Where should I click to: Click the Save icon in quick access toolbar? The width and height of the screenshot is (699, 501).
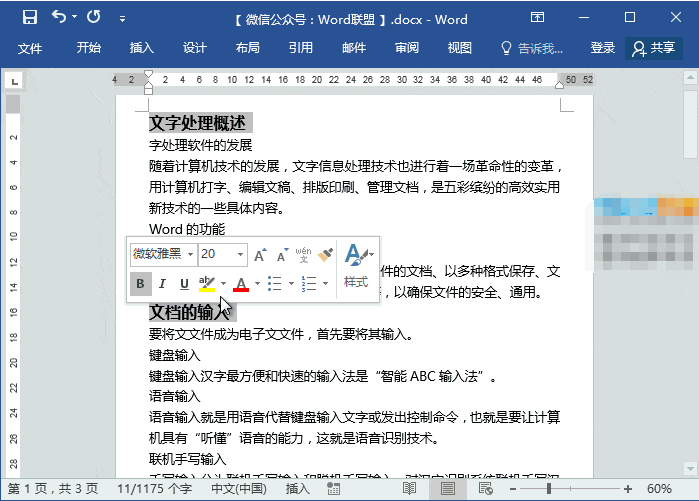click(30, 17)
